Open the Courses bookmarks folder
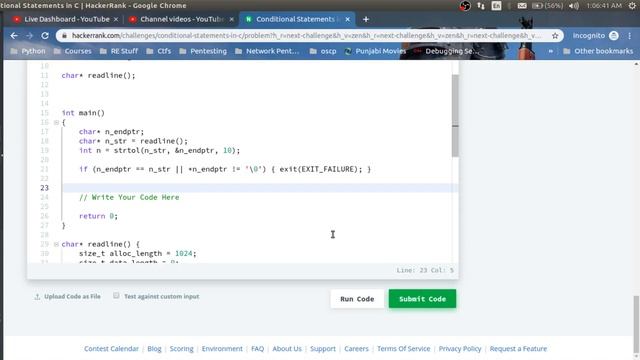640x360 pixels. coord(73,51)
